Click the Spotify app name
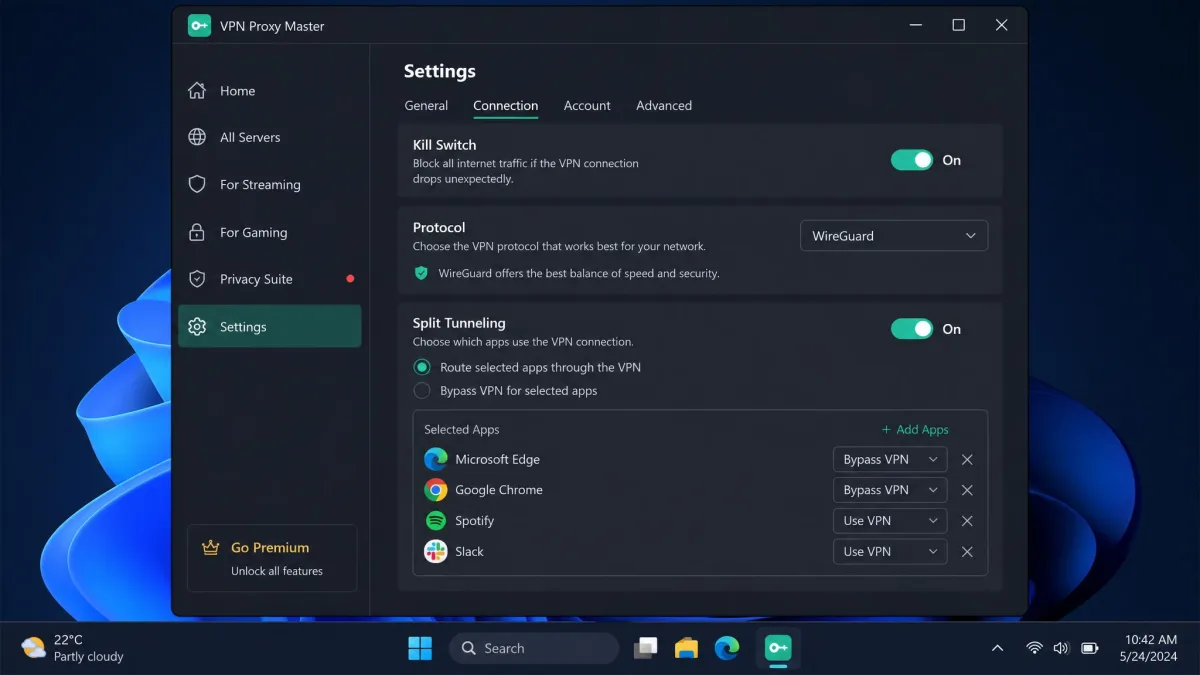Viewport: 1200px width, 675px height. [474, 521]
